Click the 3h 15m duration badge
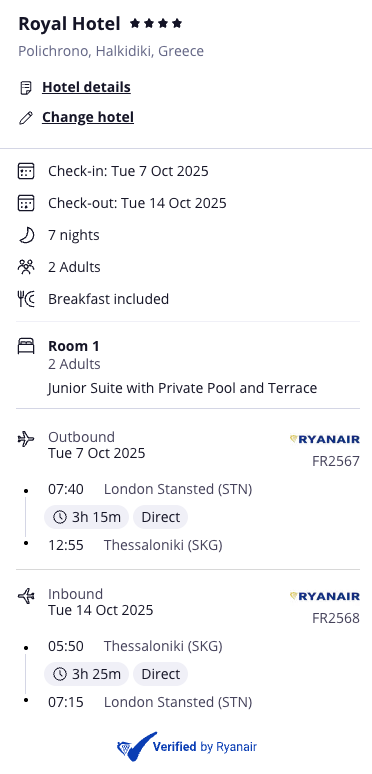The width and height of the screenshot is (372, 774). click(86, 517)
